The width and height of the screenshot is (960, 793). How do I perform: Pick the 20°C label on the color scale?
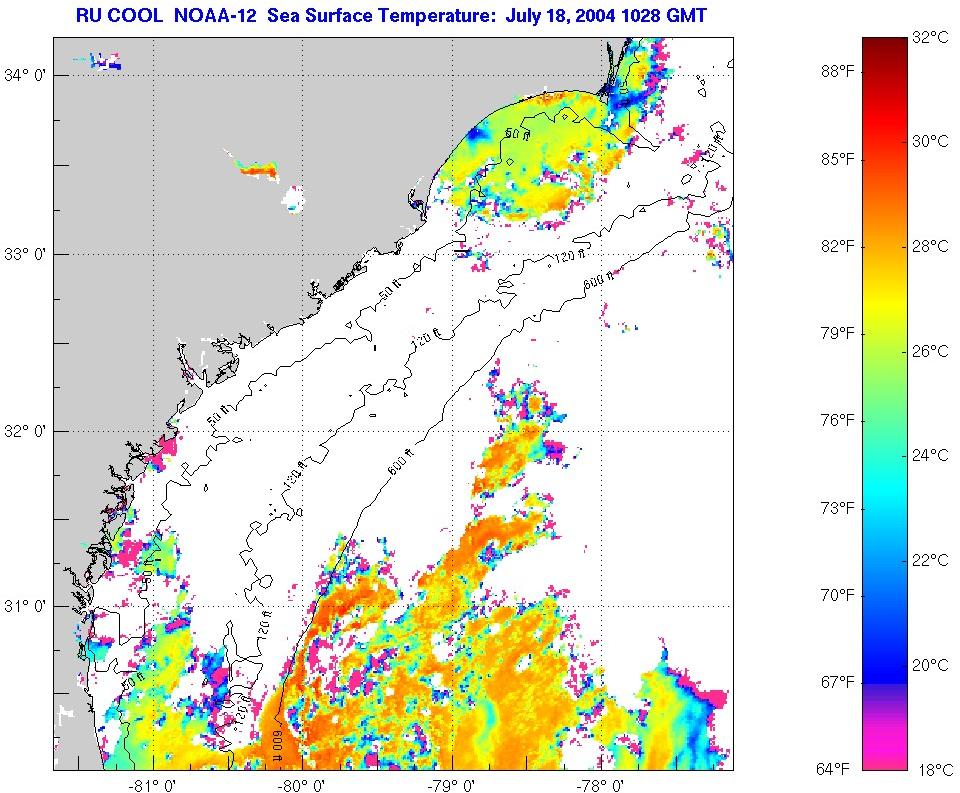929,665
